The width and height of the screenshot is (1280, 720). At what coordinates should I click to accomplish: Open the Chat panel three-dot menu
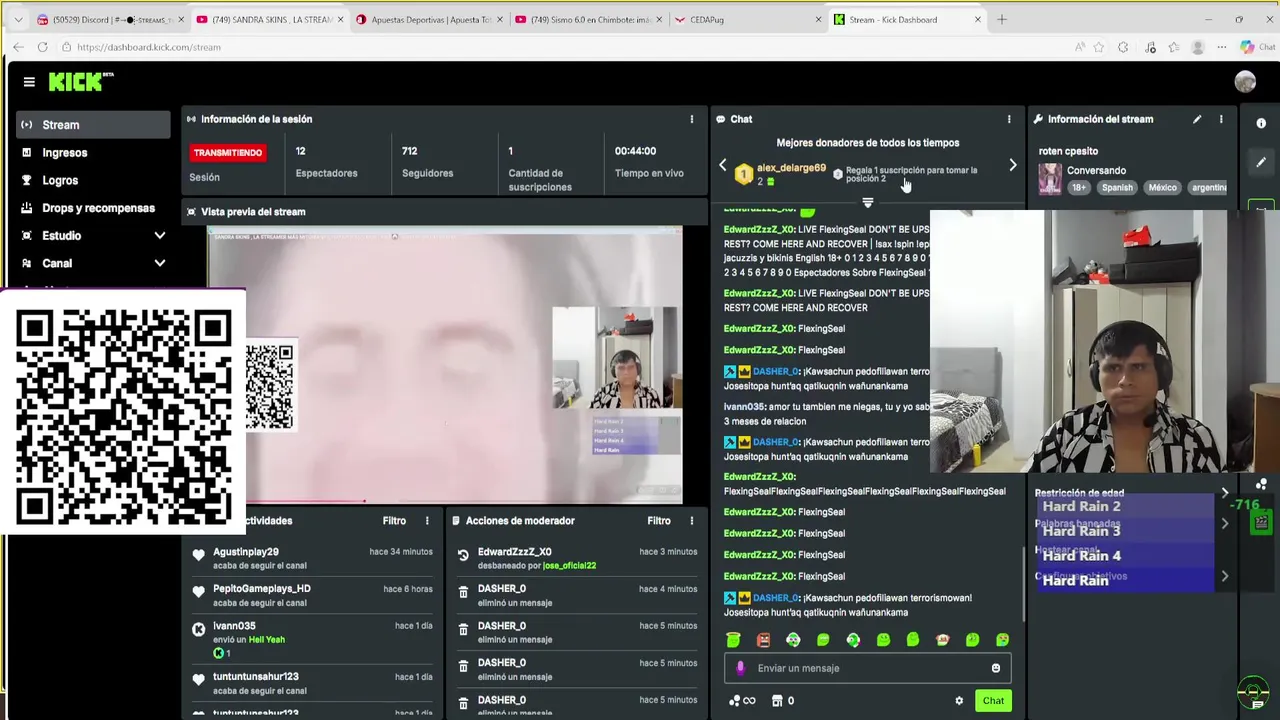1008,119
